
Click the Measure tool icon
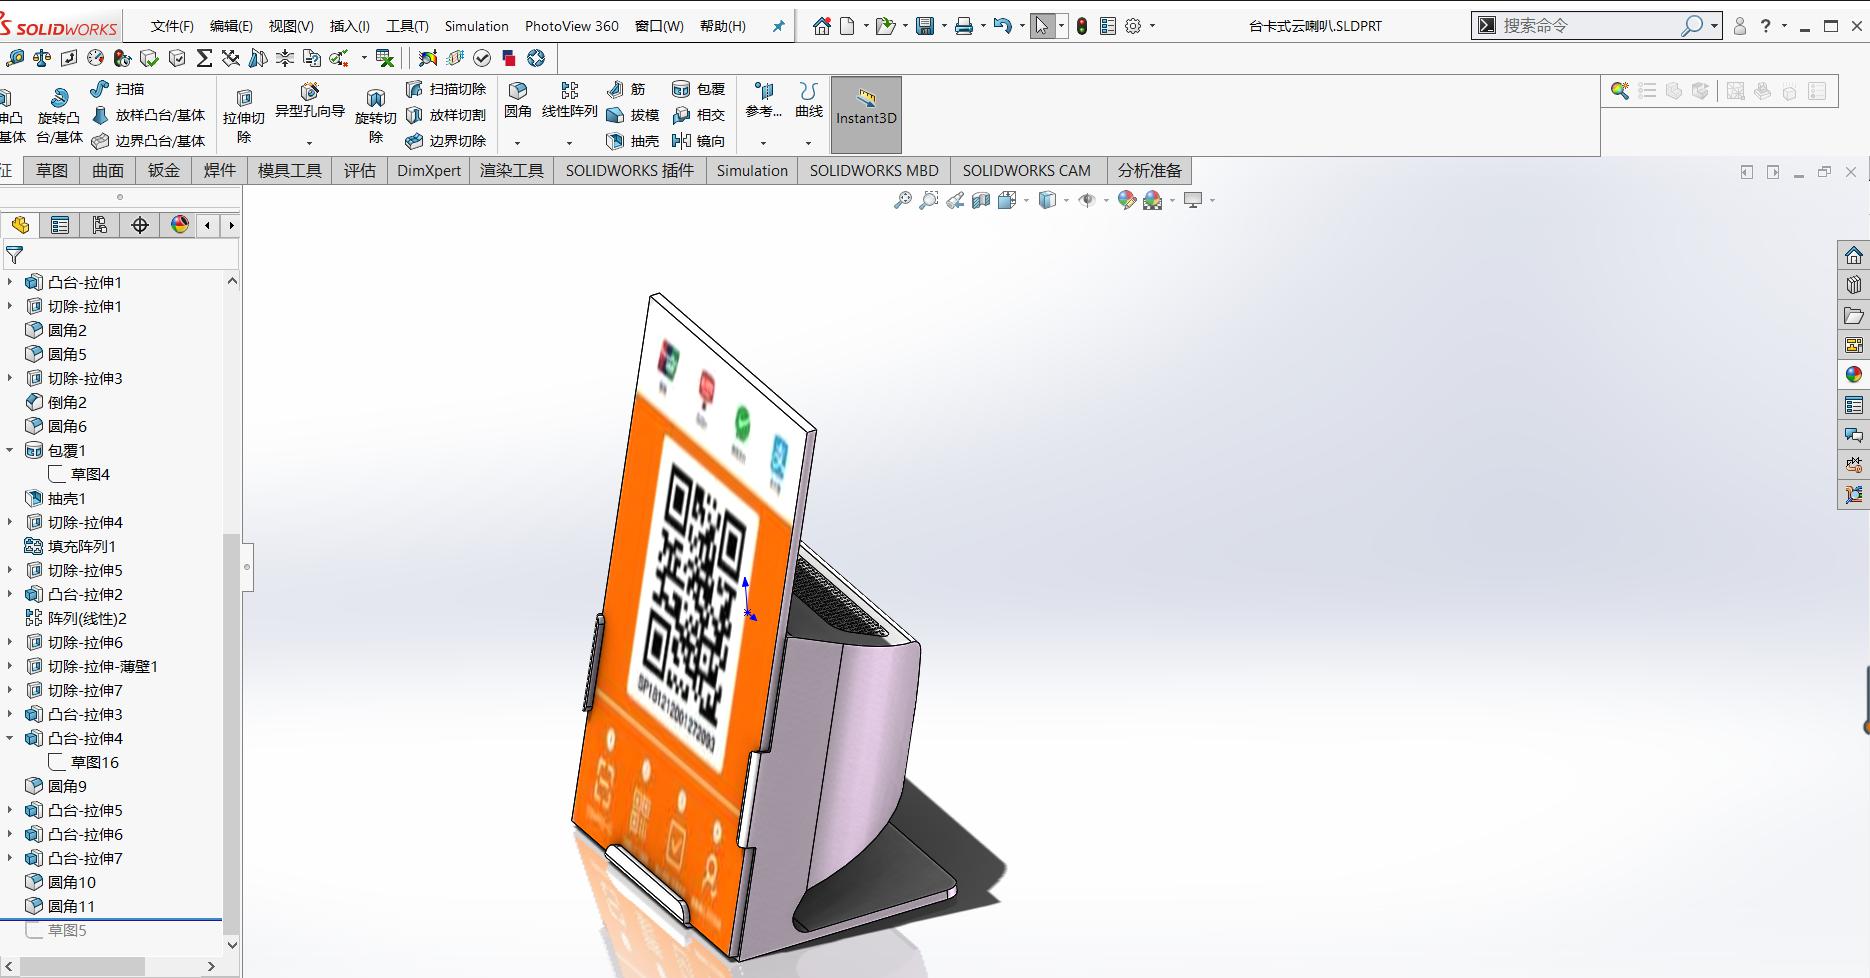click(15, 58)
